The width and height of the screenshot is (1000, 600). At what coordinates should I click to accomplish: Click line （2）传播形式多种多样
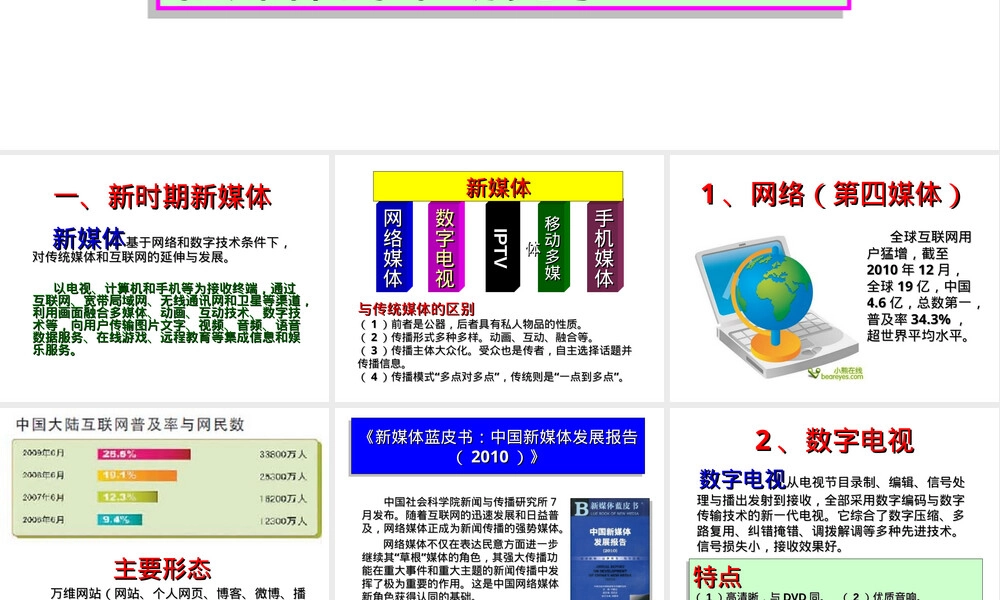476,337
